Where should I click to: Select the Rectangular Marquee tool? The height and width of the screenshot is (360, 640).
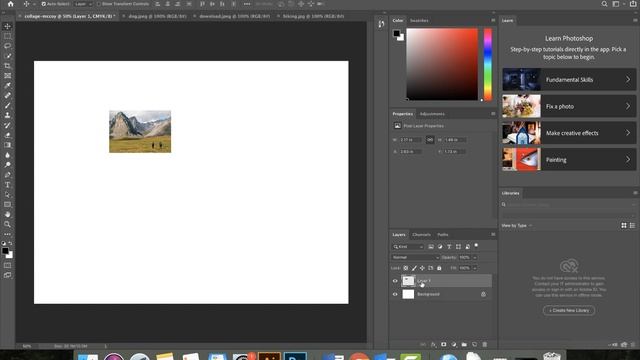pyautogui.click(x=7, y=36)
